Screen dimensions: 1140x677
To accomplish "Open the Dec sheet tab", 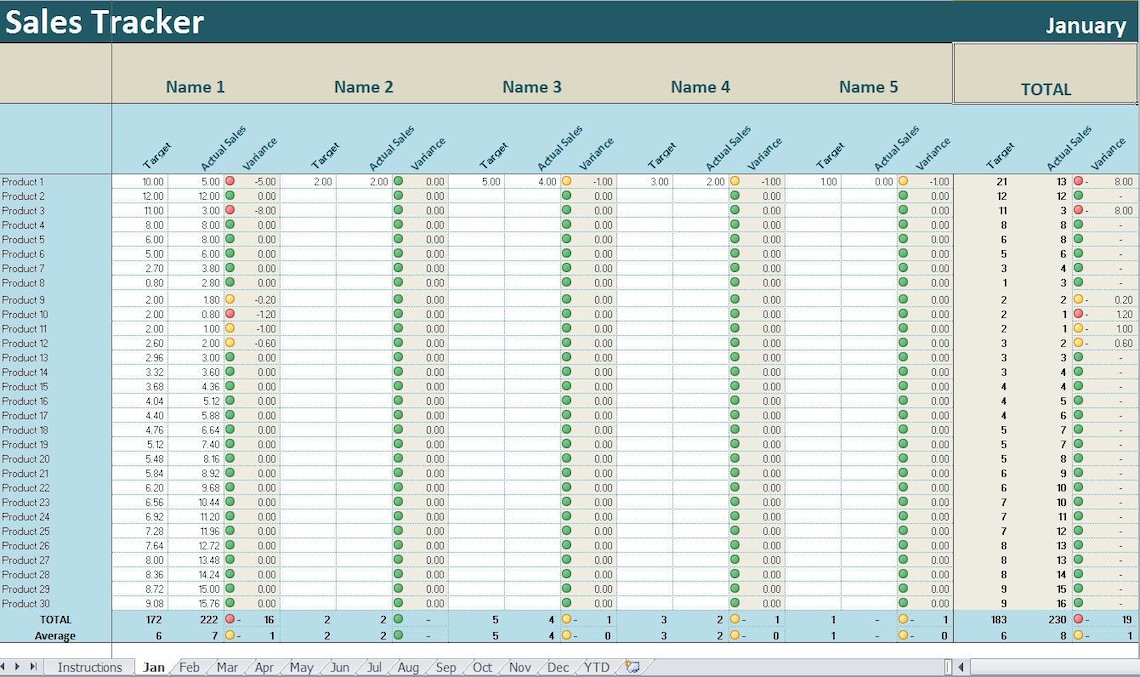I will (557, 666).
